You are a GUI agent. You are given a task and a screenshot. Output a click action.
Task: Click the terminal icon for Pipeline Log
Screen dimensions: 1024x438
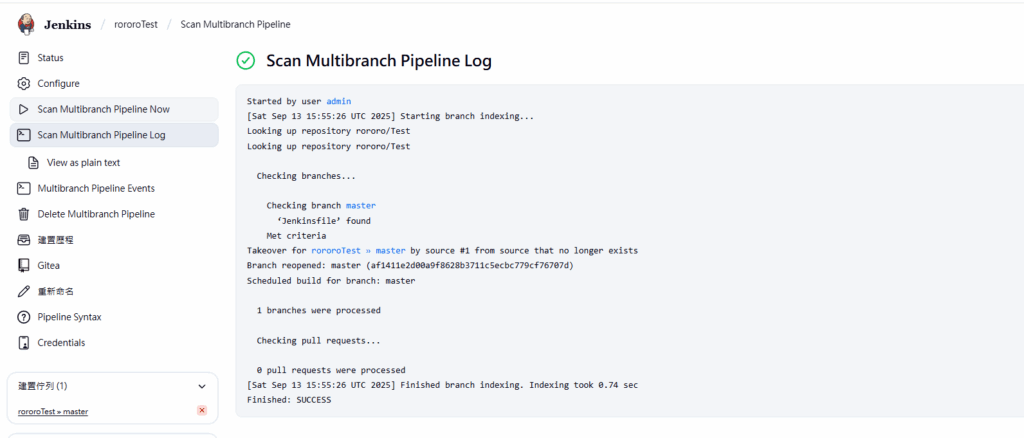tap(24, 135)
